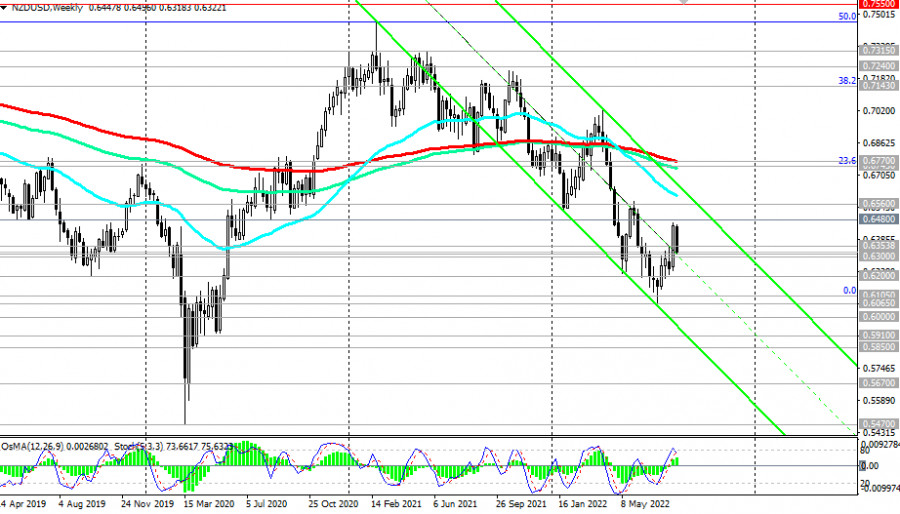
Task: Click the 0.73150 level price tag
Action: pos(878,50)
